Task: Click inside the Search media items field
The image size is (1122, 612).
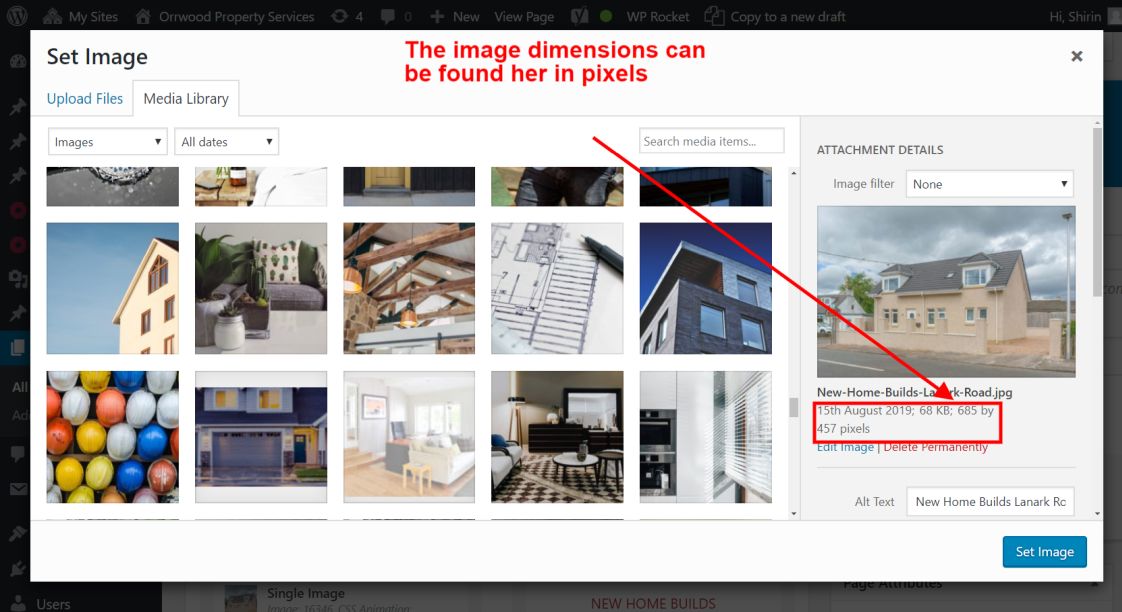Action: (x=711, y=140)
